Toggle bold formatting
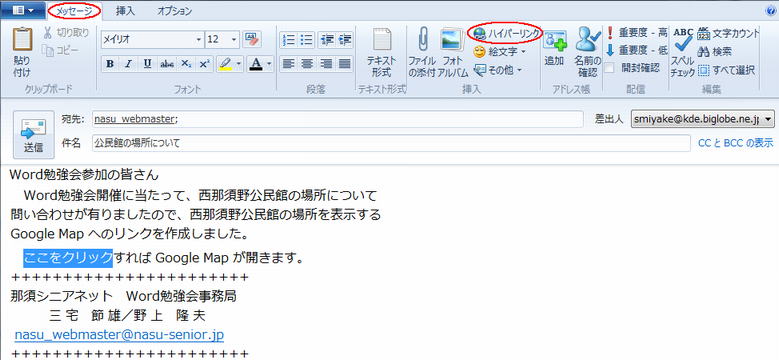 110,64
